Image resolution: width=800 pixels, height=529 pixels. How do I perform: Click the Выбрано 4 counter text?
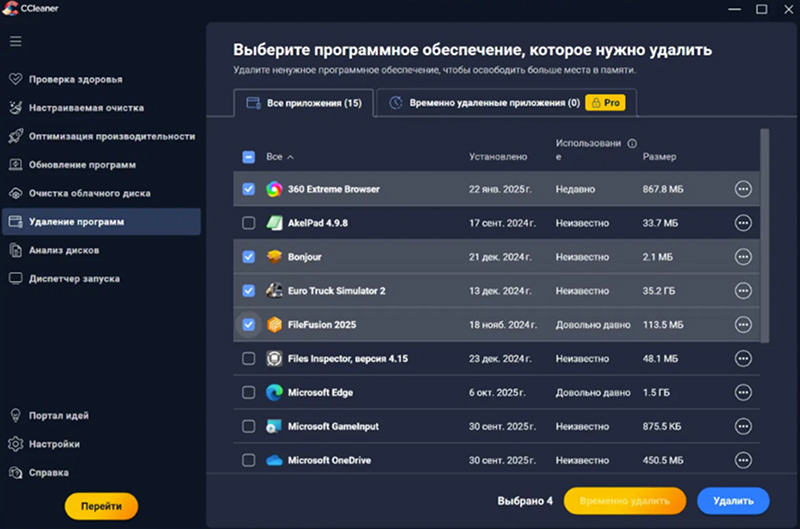point(525,501)
